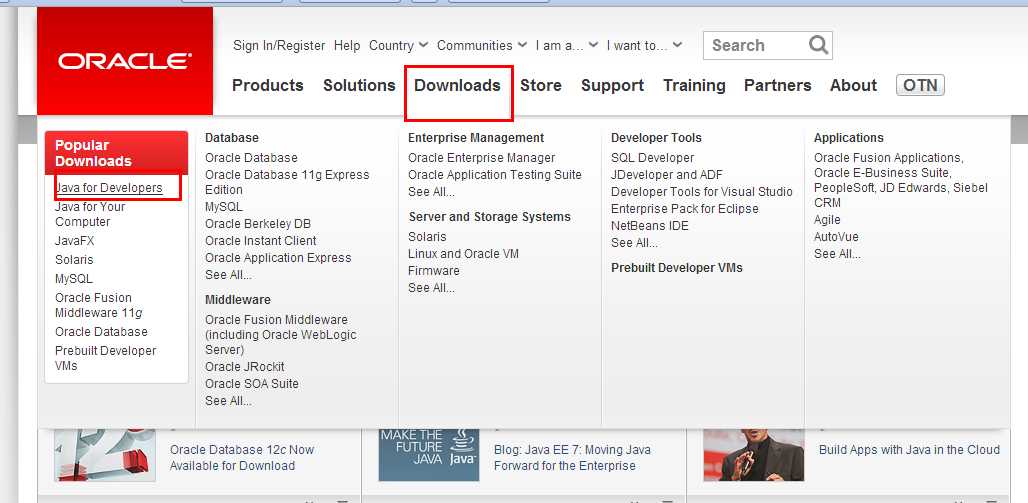Screen dimensions: 1028x503
Task: Open the Help link
Action: [347, 45]
